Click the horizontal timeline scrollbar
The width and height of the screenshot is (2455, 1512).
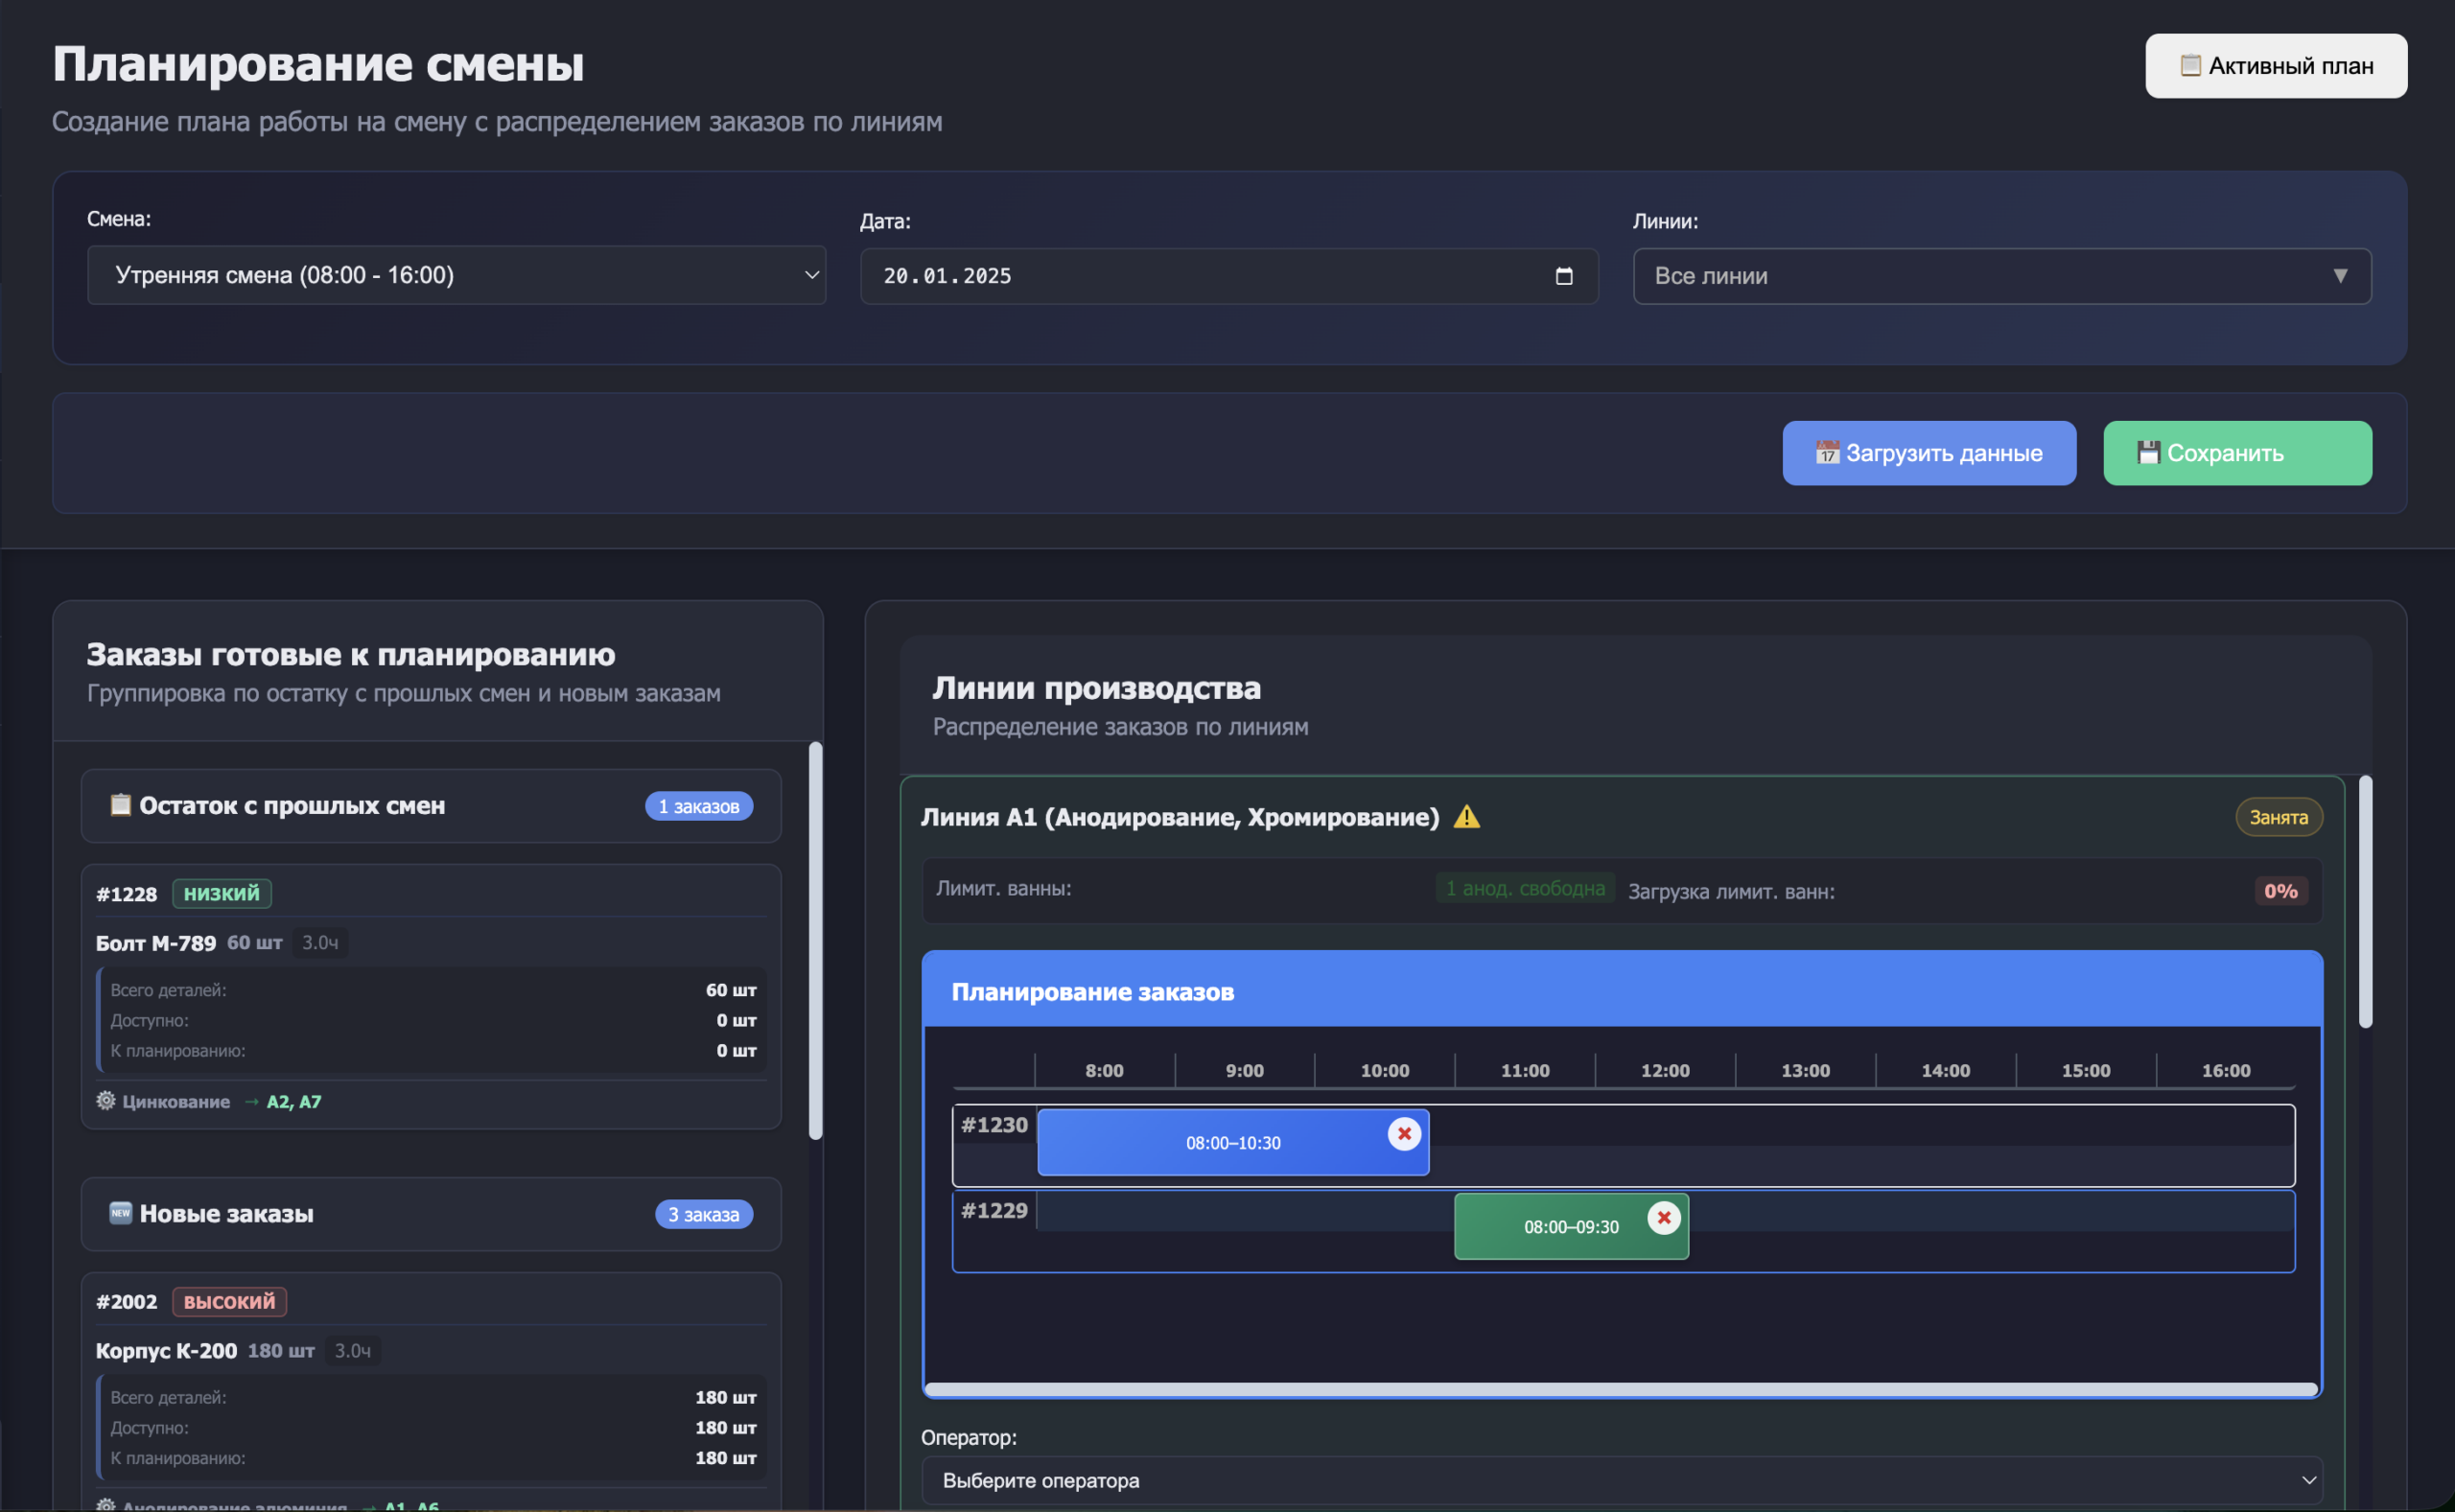(x=1620, y=1389)
